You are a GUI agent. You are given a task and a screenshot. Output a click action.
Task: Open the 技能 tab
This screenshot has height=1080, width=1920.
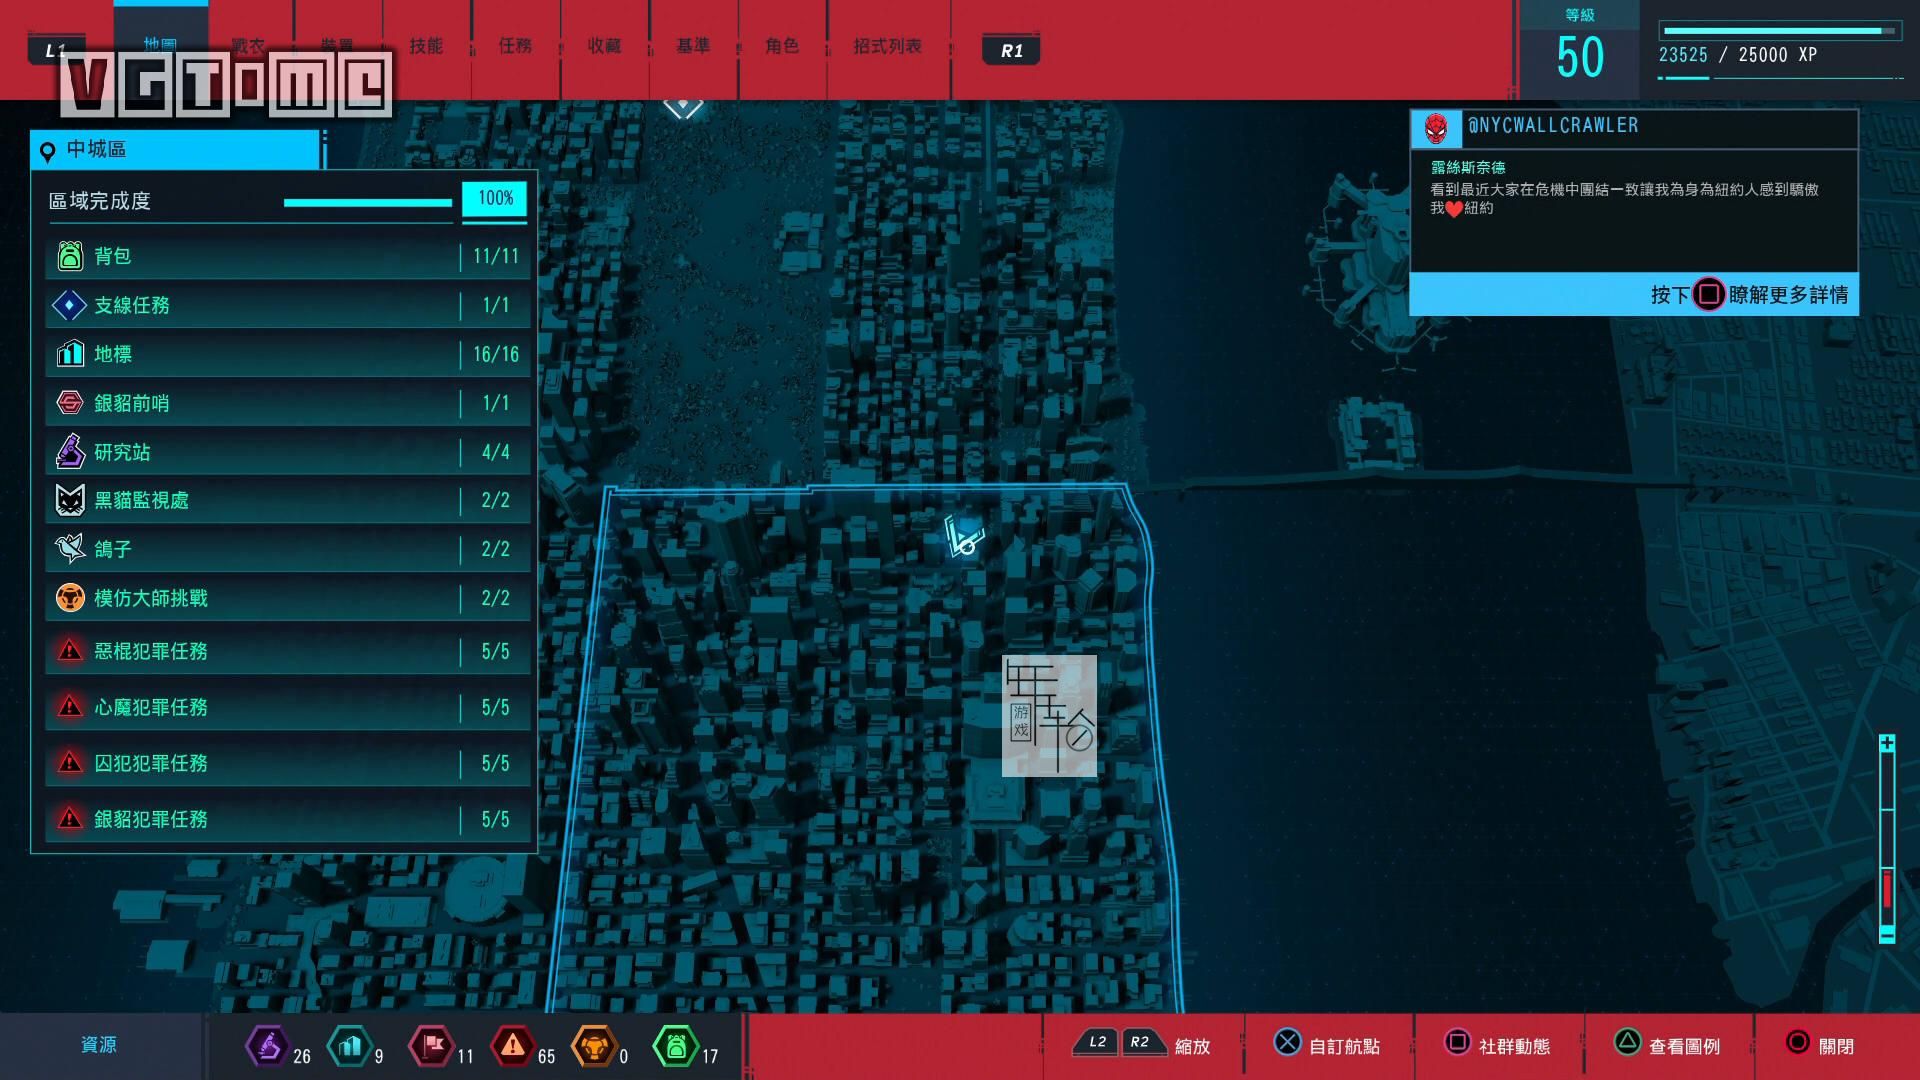pyautogui.click(x=425, y=46)
